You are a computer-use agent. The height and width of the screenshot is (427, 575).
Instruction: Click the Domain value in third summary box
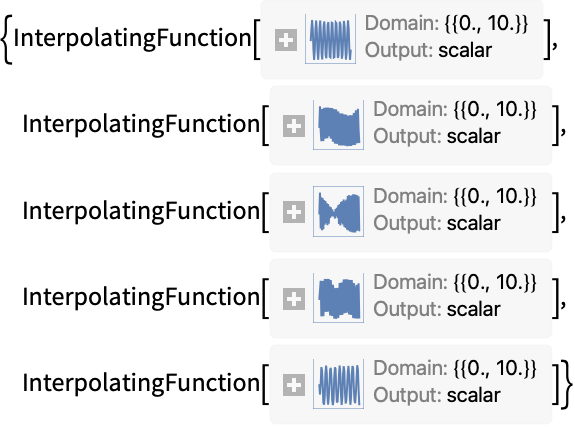[495, 197]
